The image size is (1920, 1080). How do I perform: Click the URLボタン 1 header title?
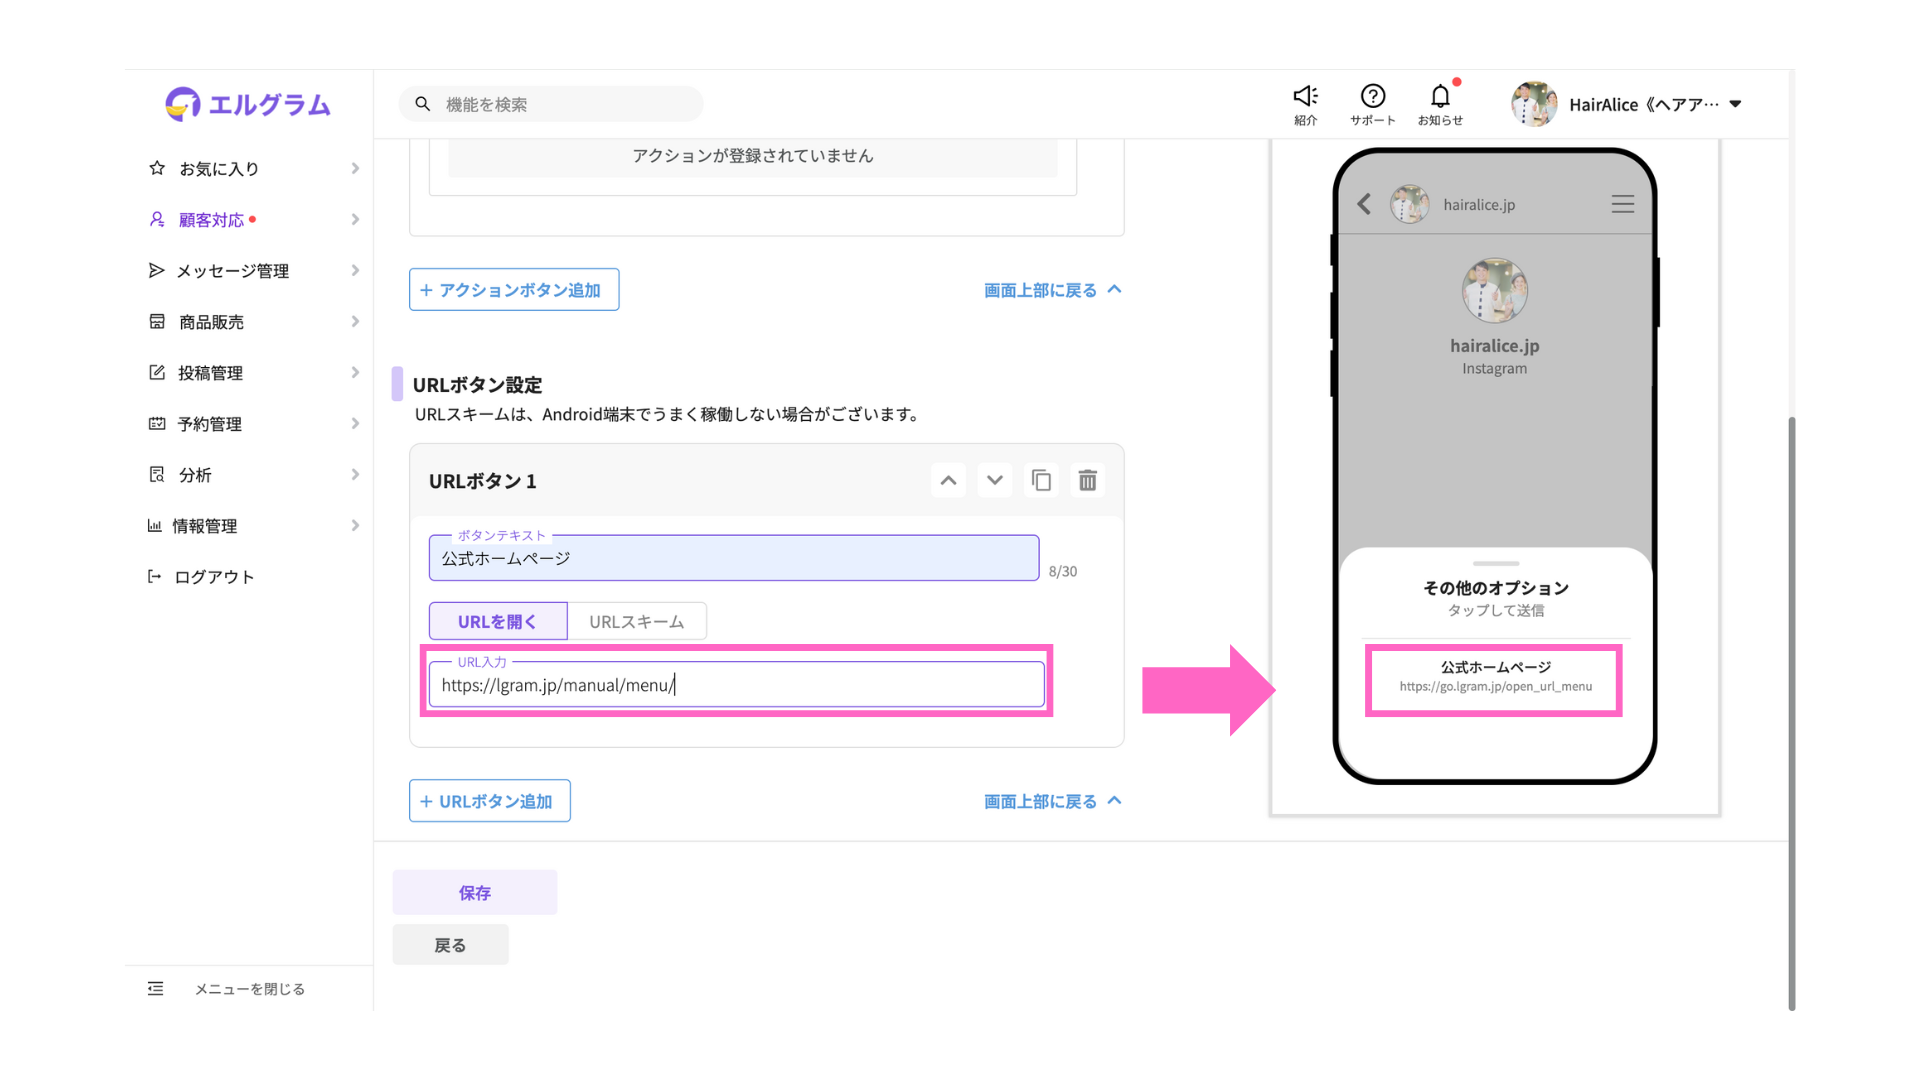tap(483, 481)
